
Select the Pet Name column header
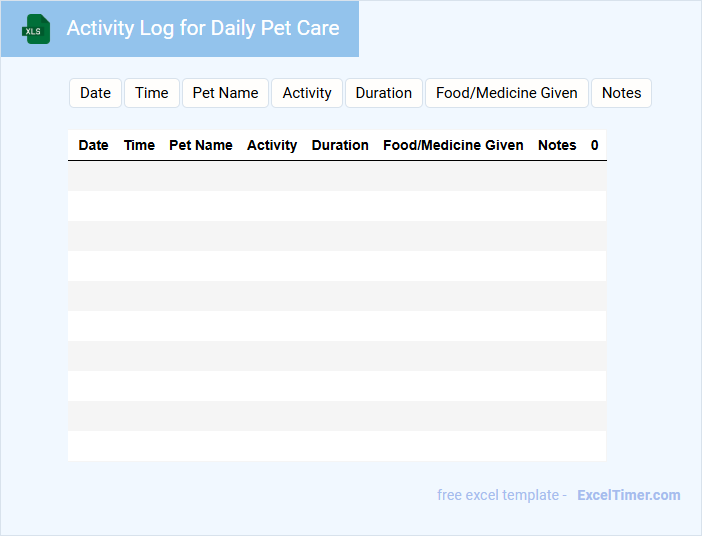pos(201,145)
